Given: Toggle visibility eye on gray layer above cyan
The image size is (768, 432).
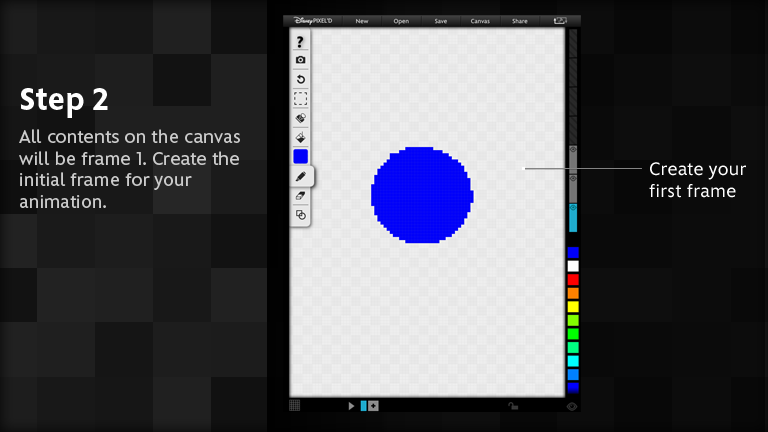Looking at the screenshot, I should point(573,178).
